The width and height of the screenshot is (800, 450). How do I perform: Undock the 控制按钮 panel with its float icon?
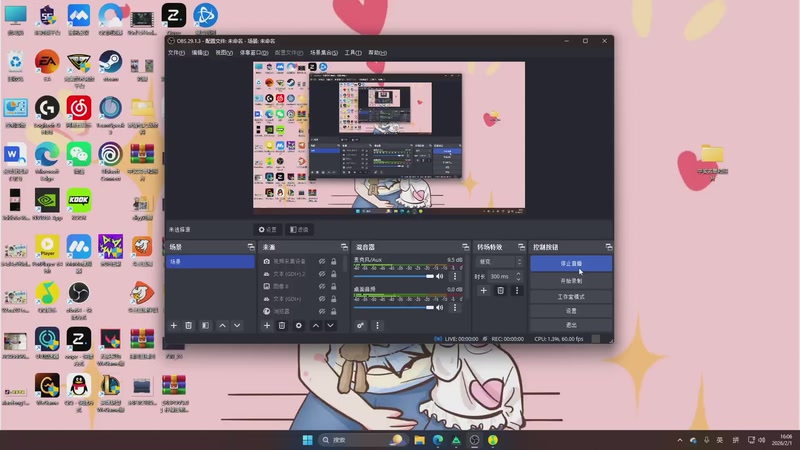(x=609, y=247)
